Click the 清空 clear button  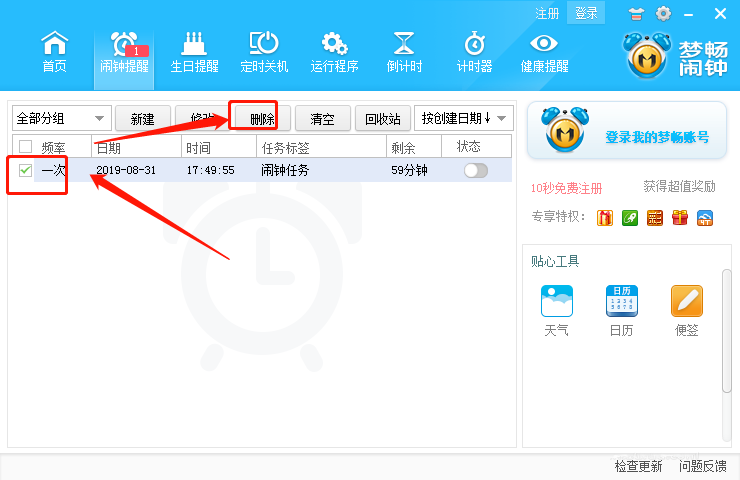(x=323, y=118)
